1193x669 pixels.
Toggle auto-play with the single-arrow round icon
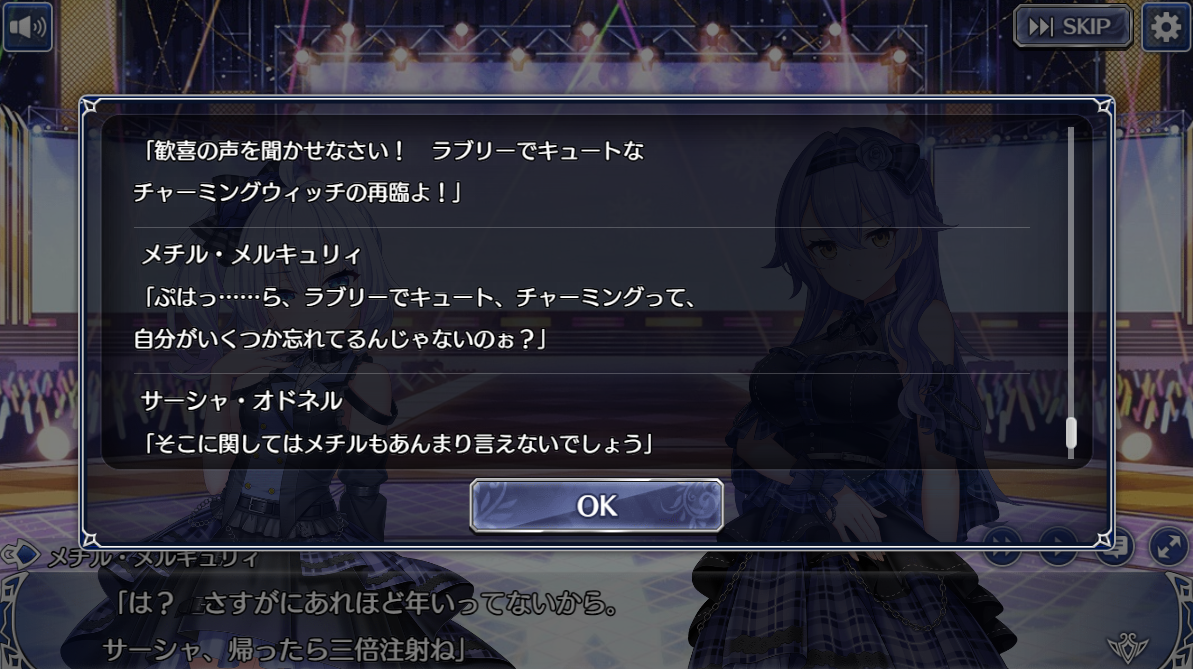coord(1058,544)
